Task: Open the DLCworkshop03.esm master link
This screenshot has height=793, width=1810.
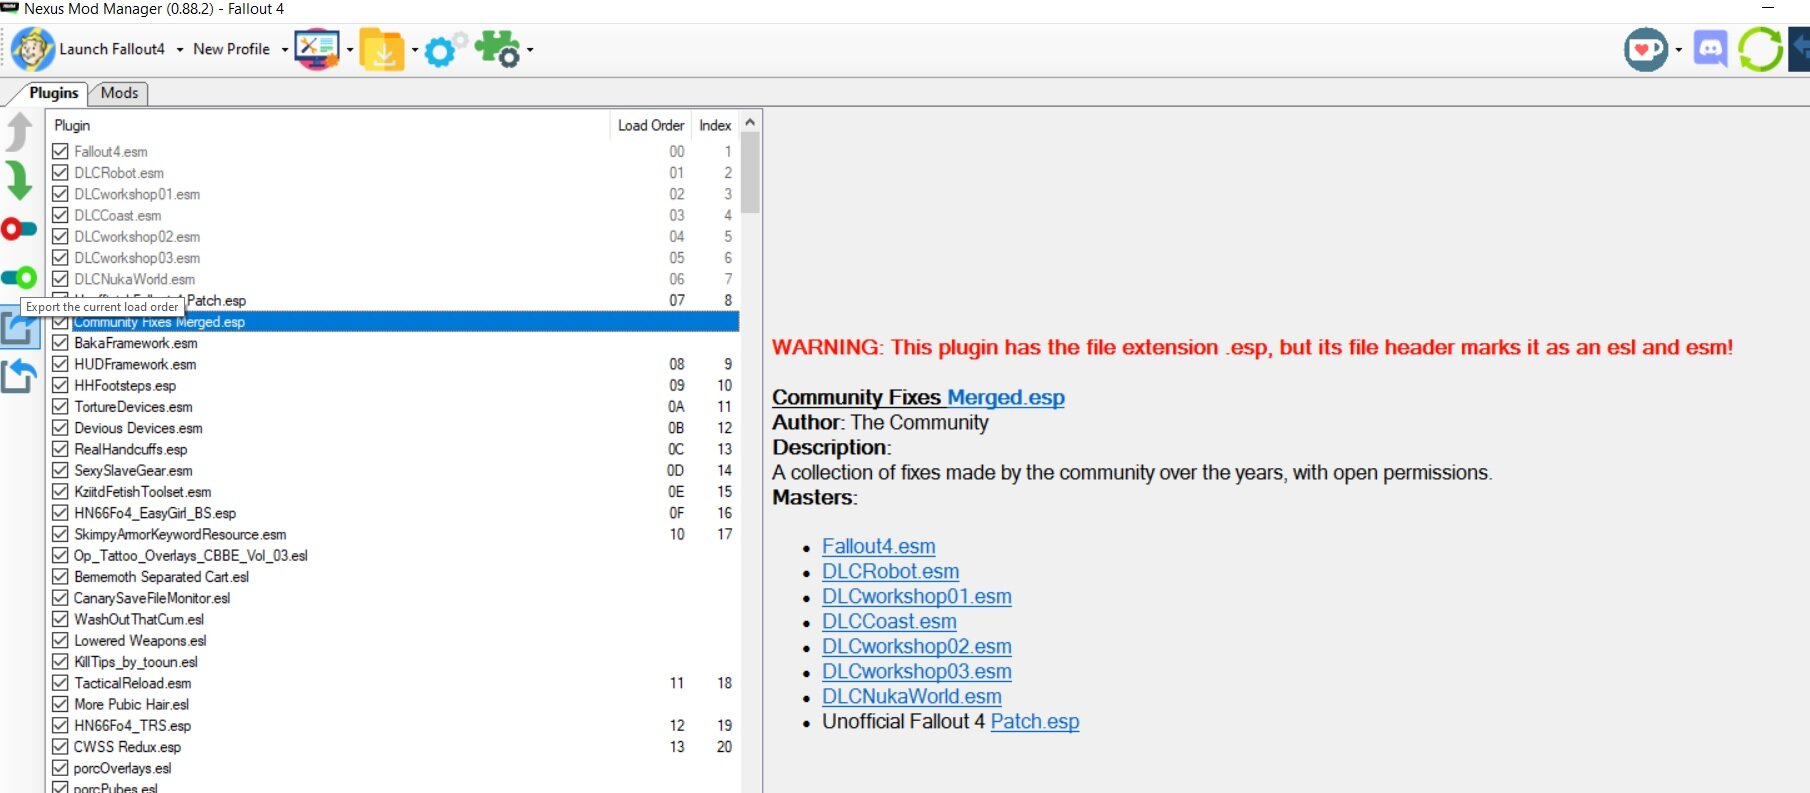Action: click(917, 671)
